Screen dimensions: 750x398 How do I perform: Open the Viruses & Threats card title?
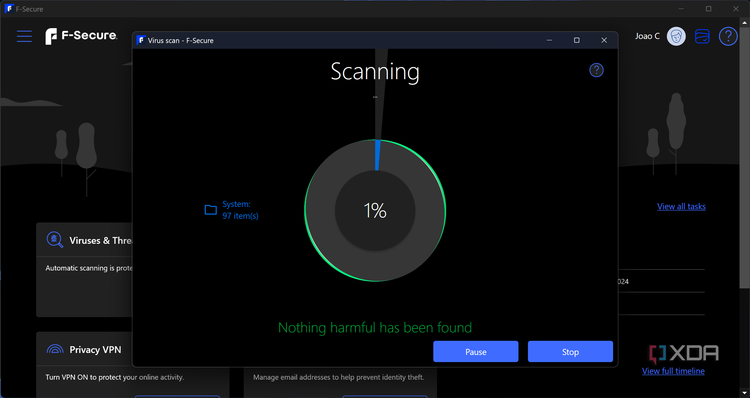(x=100, y=241)
